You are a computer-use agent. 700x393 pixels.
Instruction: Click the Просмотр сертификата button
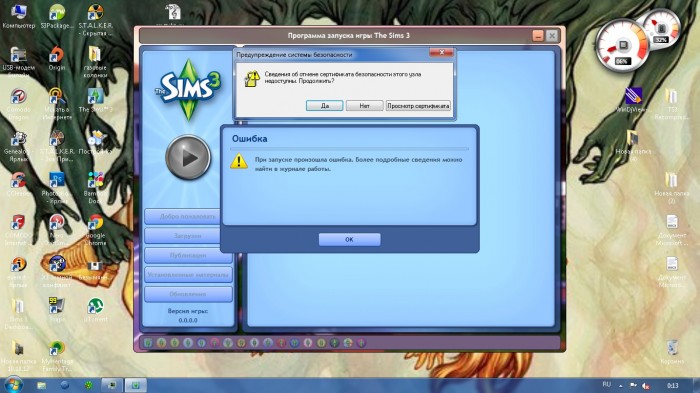point(418,106)
